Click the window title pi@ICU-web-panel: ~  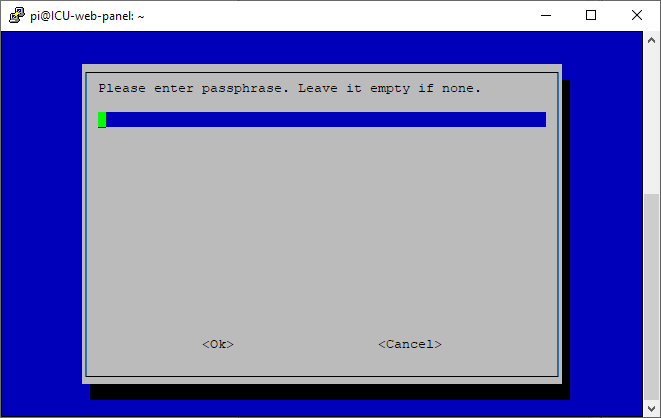tap(87, 16)
